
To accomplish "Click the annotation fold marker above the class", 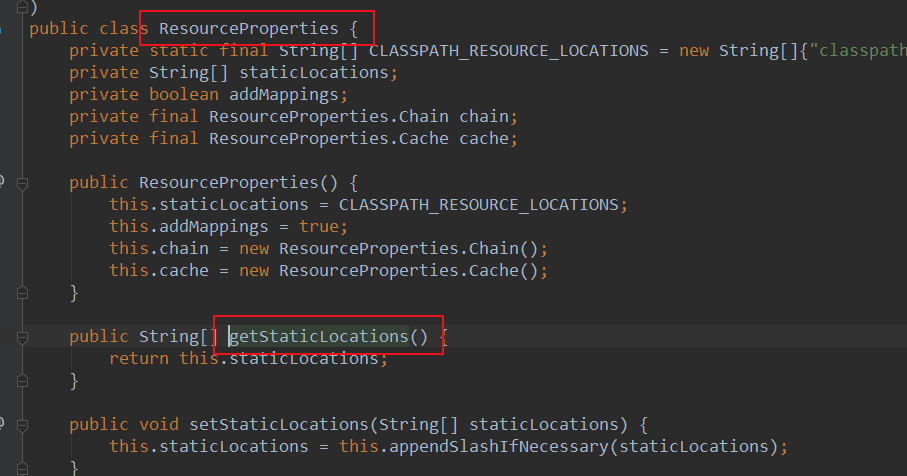I will [x=23, y=7].
